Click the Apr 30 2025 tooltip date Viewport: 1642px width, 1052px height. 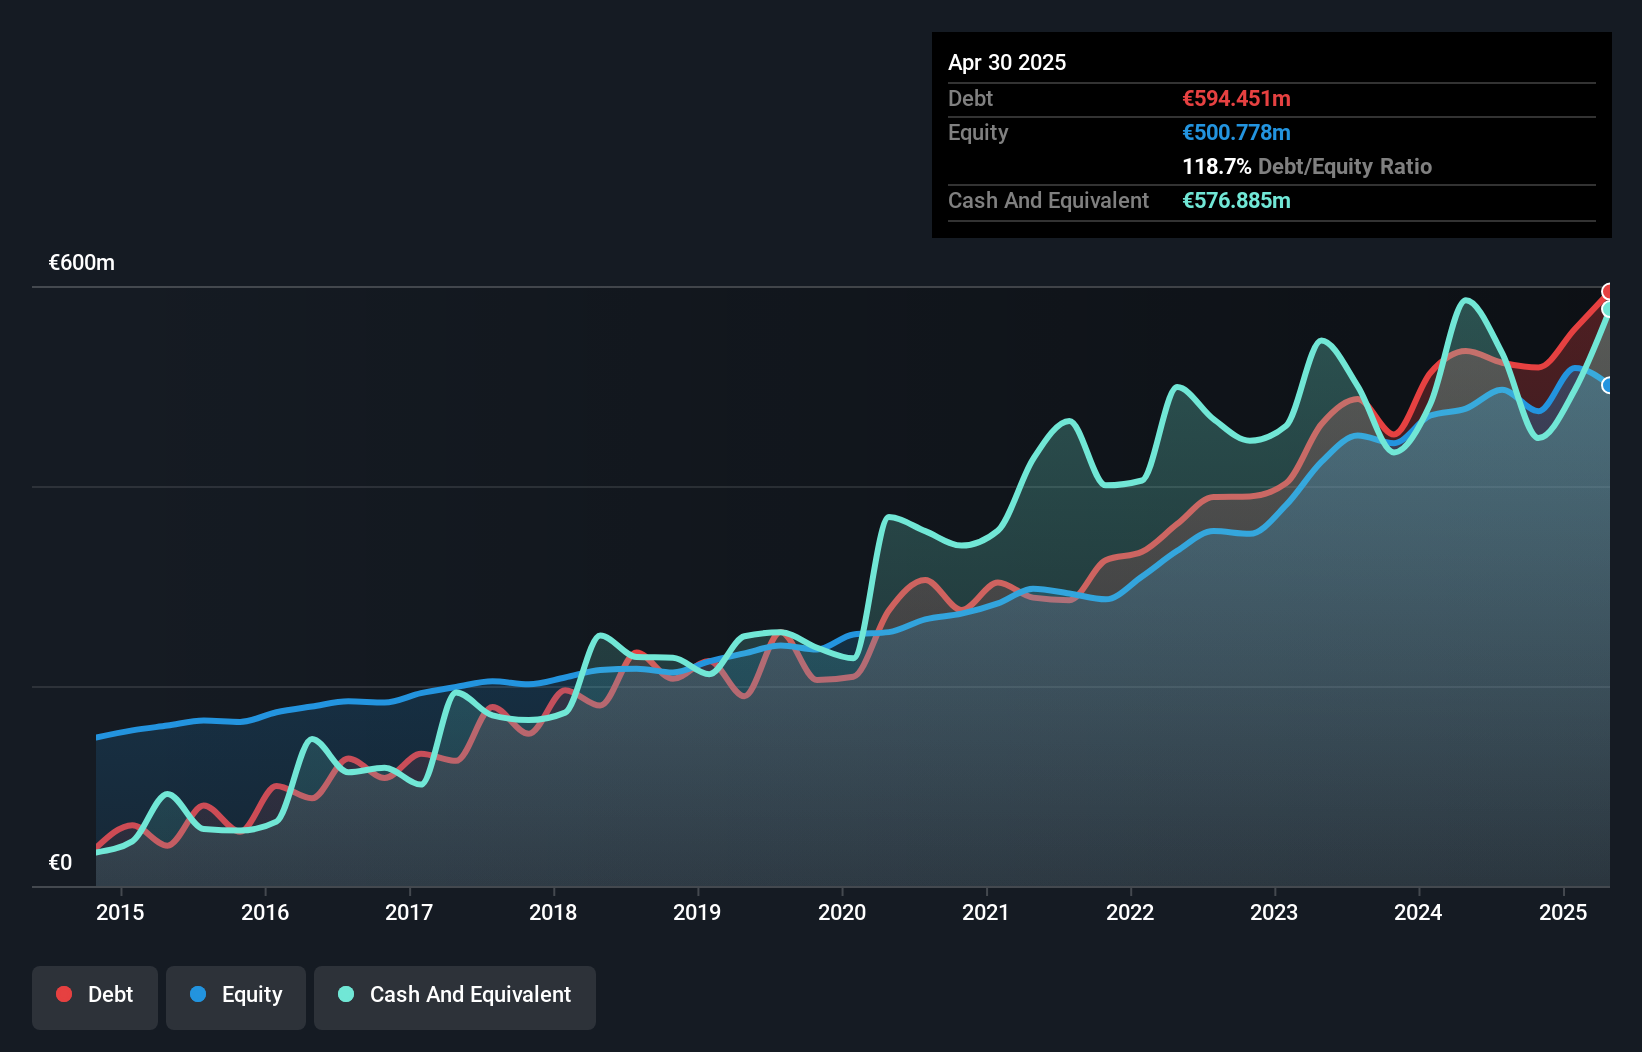click(1007, 62)
